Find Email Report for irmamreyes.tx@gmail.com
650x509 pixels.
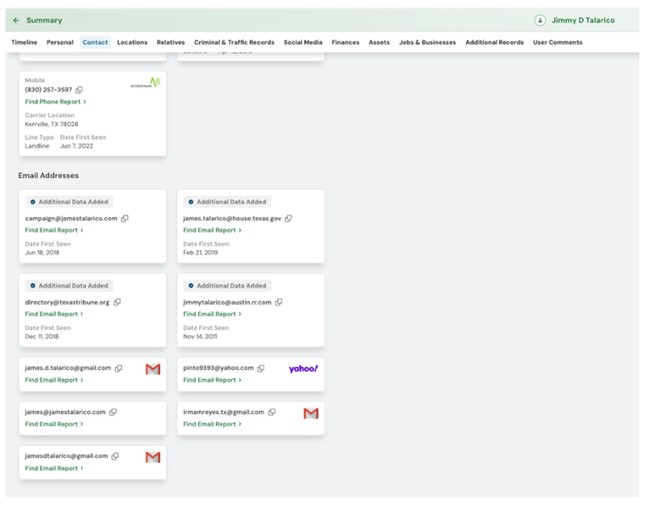click(212, 424)
